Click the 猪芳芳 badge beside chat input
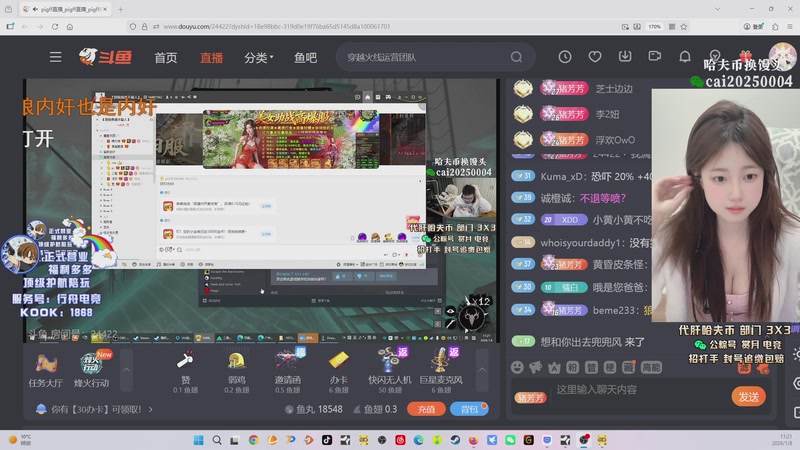Image resolution: width=800 pixels, height=450 pixels. coord(530,398)
